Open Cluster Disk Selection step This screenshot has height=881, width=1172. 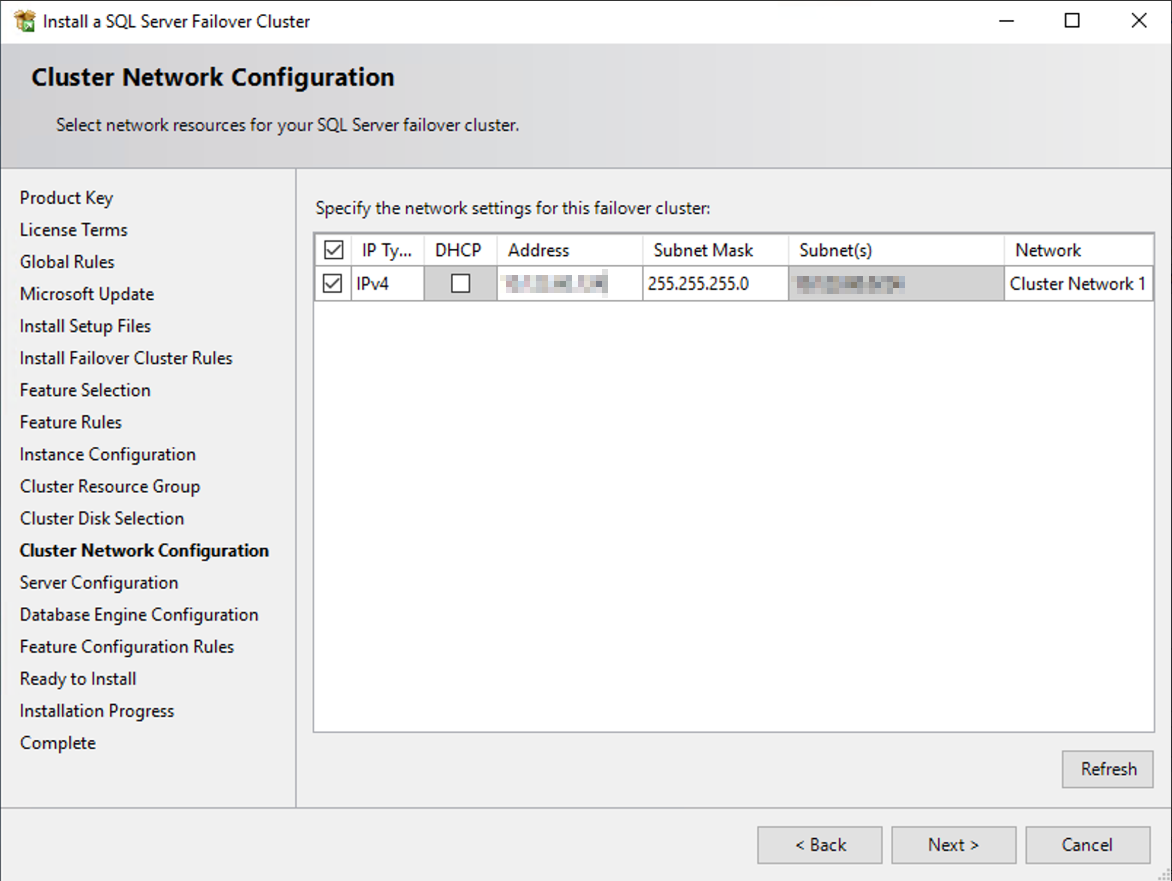click(x=102, y=519)
